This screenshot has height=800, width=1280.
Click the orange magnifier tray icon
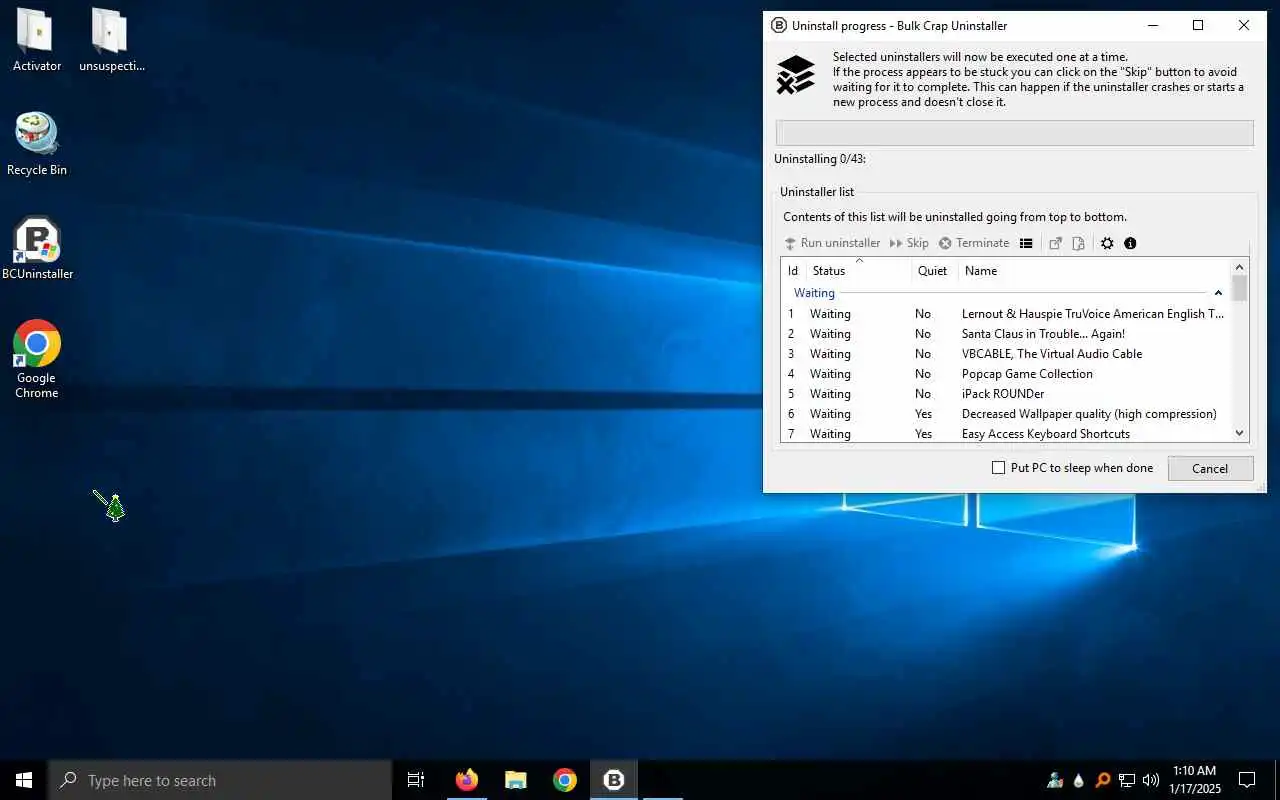click(x=1103, y=780)
